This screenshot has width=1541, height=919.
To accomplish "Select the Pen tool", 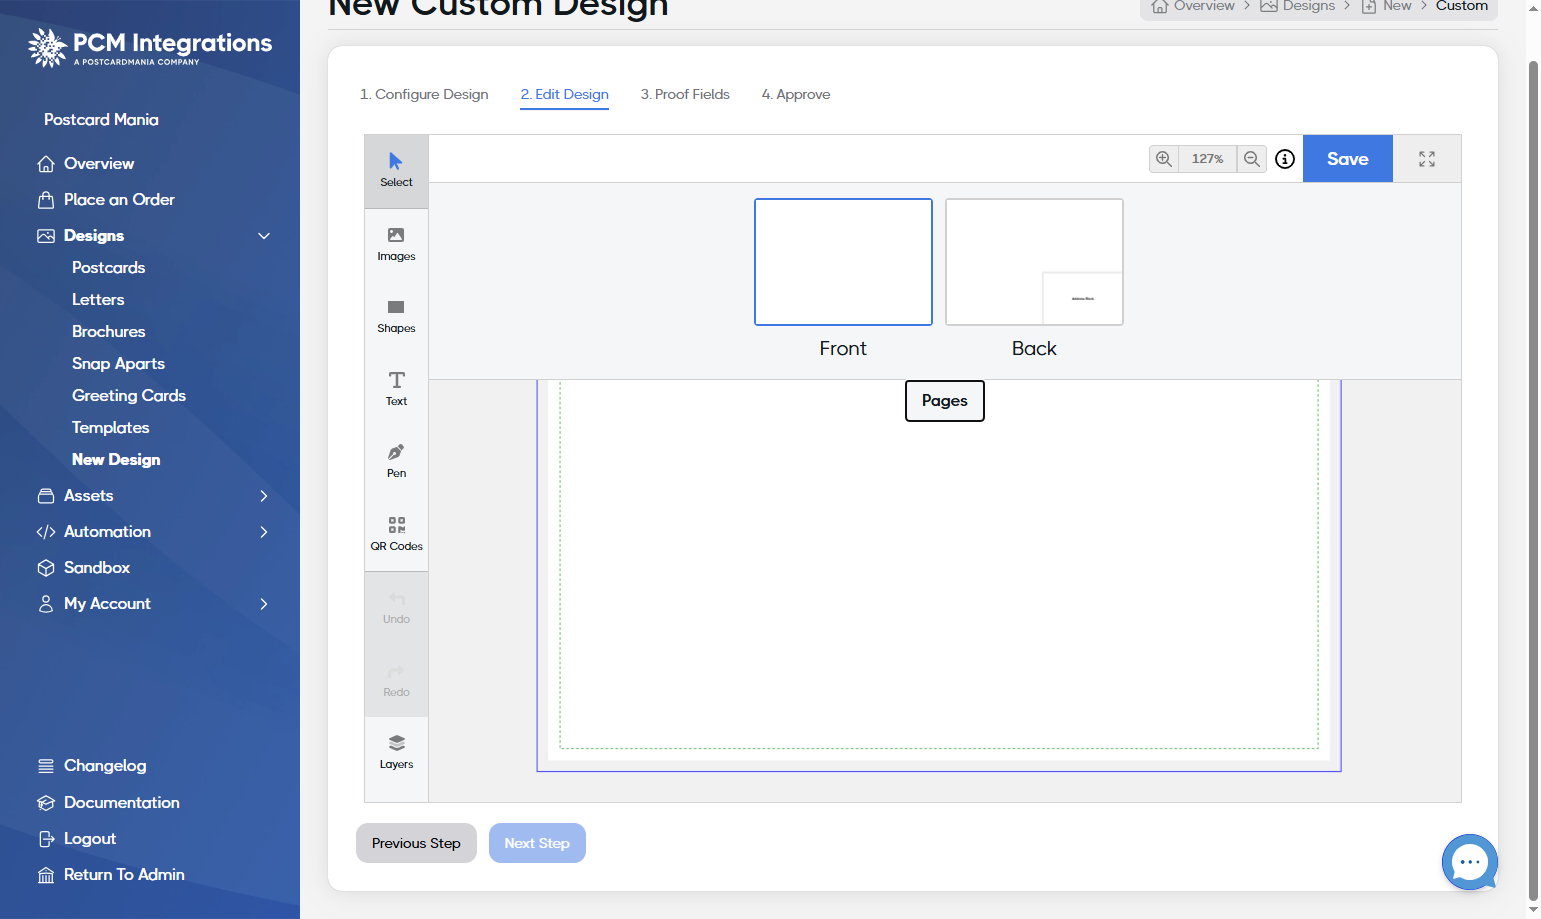I will (396, 461).
